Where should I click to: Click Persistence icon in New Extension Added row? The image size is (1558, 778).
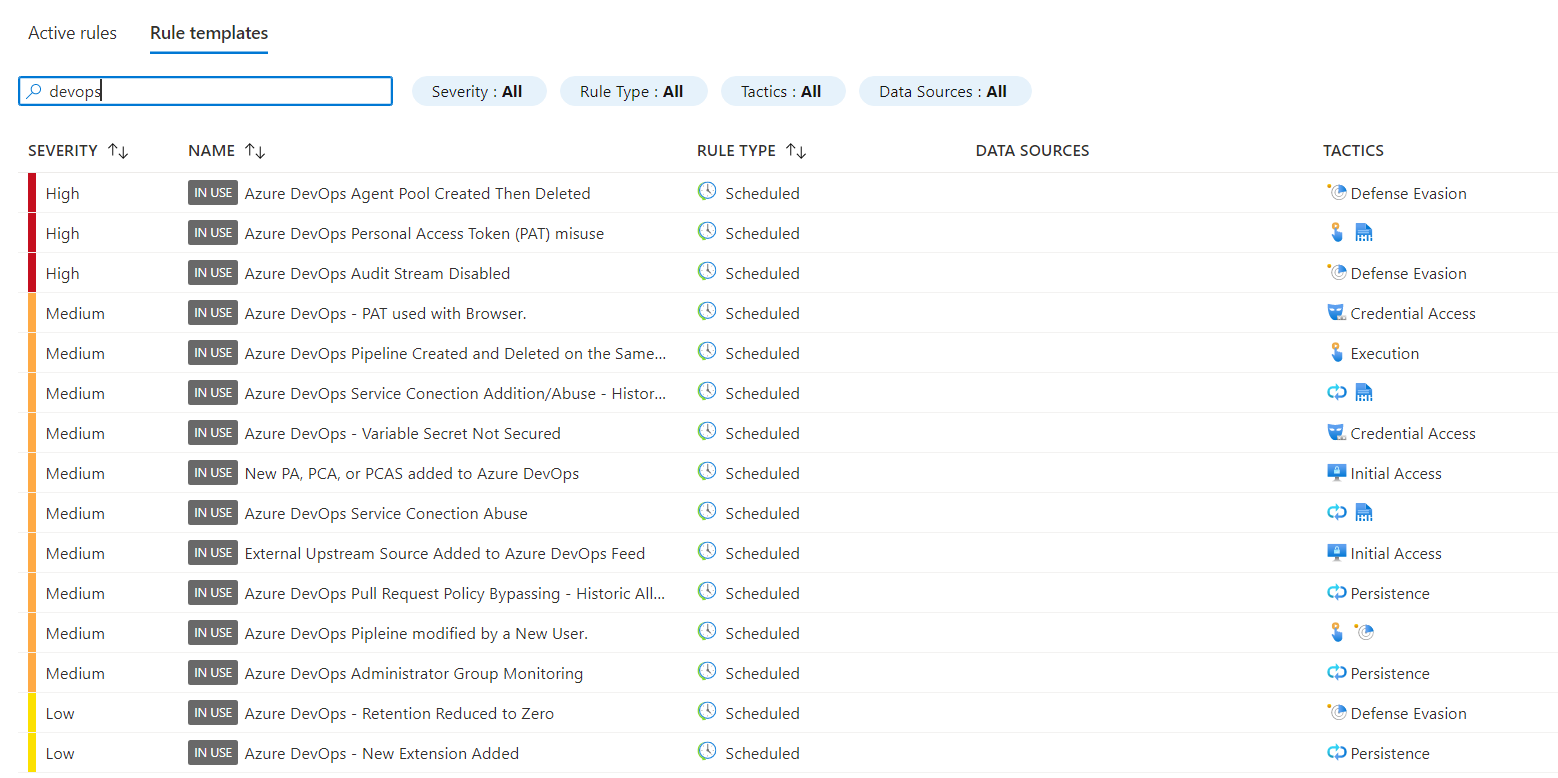point(1337,752)
